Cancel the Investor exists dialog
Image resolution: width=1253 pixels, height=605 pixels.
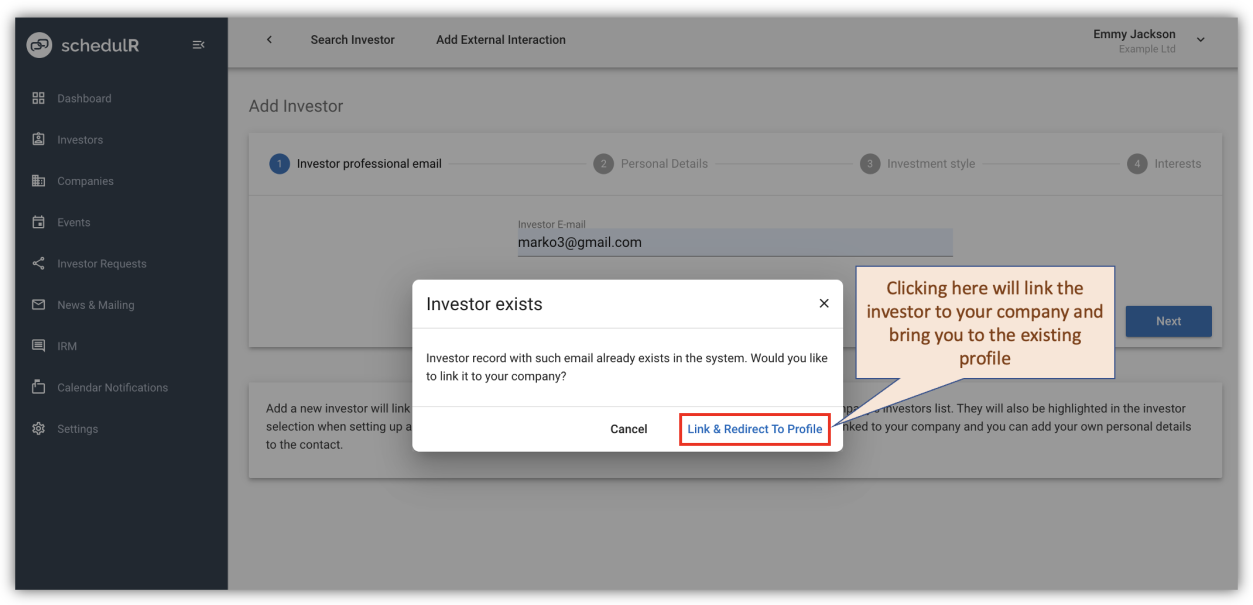tap(628, 428)
